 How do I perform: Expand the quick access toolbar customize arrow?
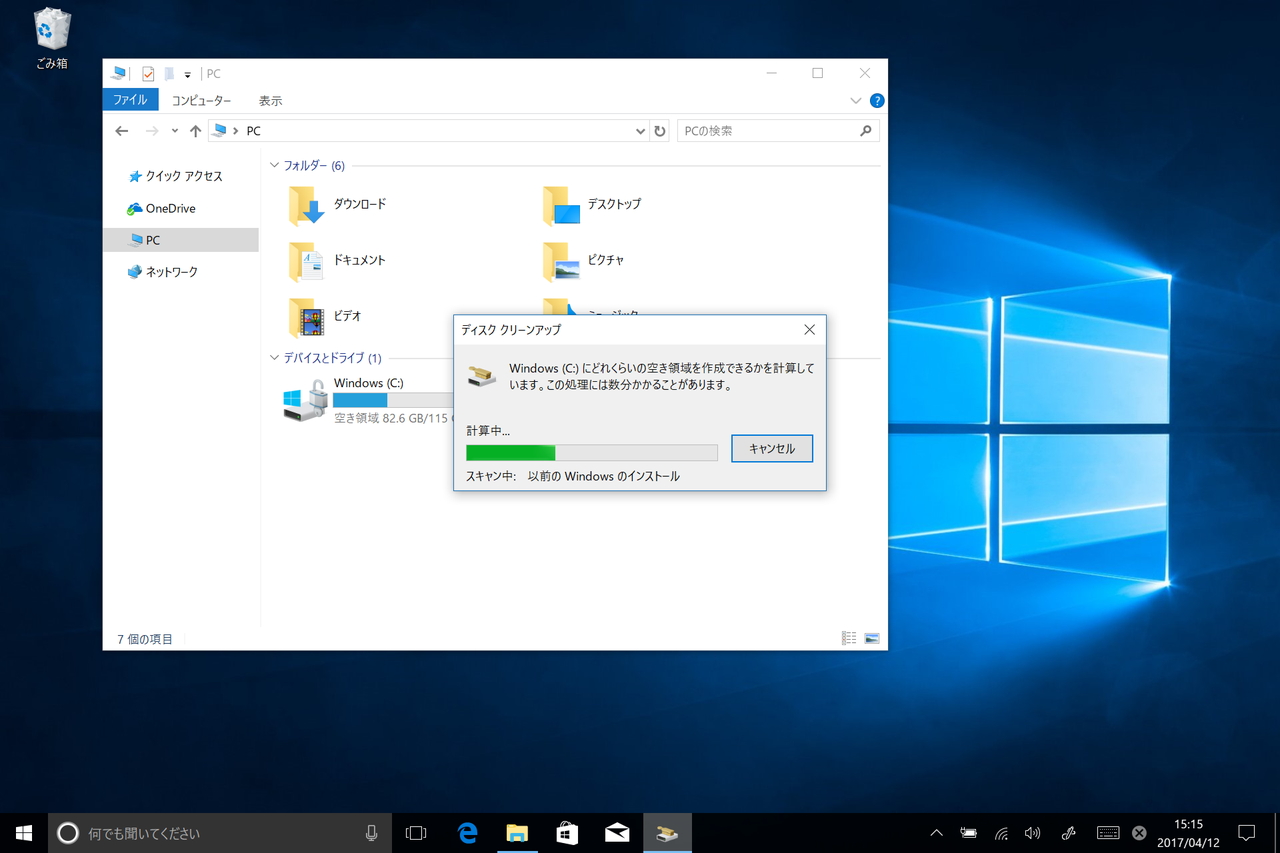[186, 73]
